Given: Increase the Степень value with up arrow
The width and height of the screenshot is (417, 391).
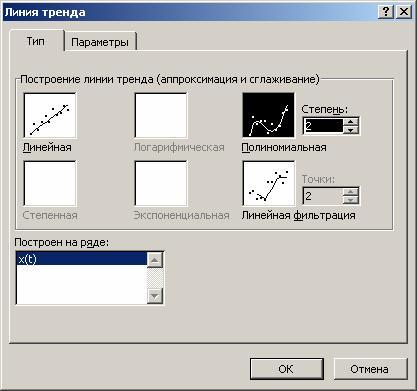Looking at the screenshot, I should (x=350, y=122).
